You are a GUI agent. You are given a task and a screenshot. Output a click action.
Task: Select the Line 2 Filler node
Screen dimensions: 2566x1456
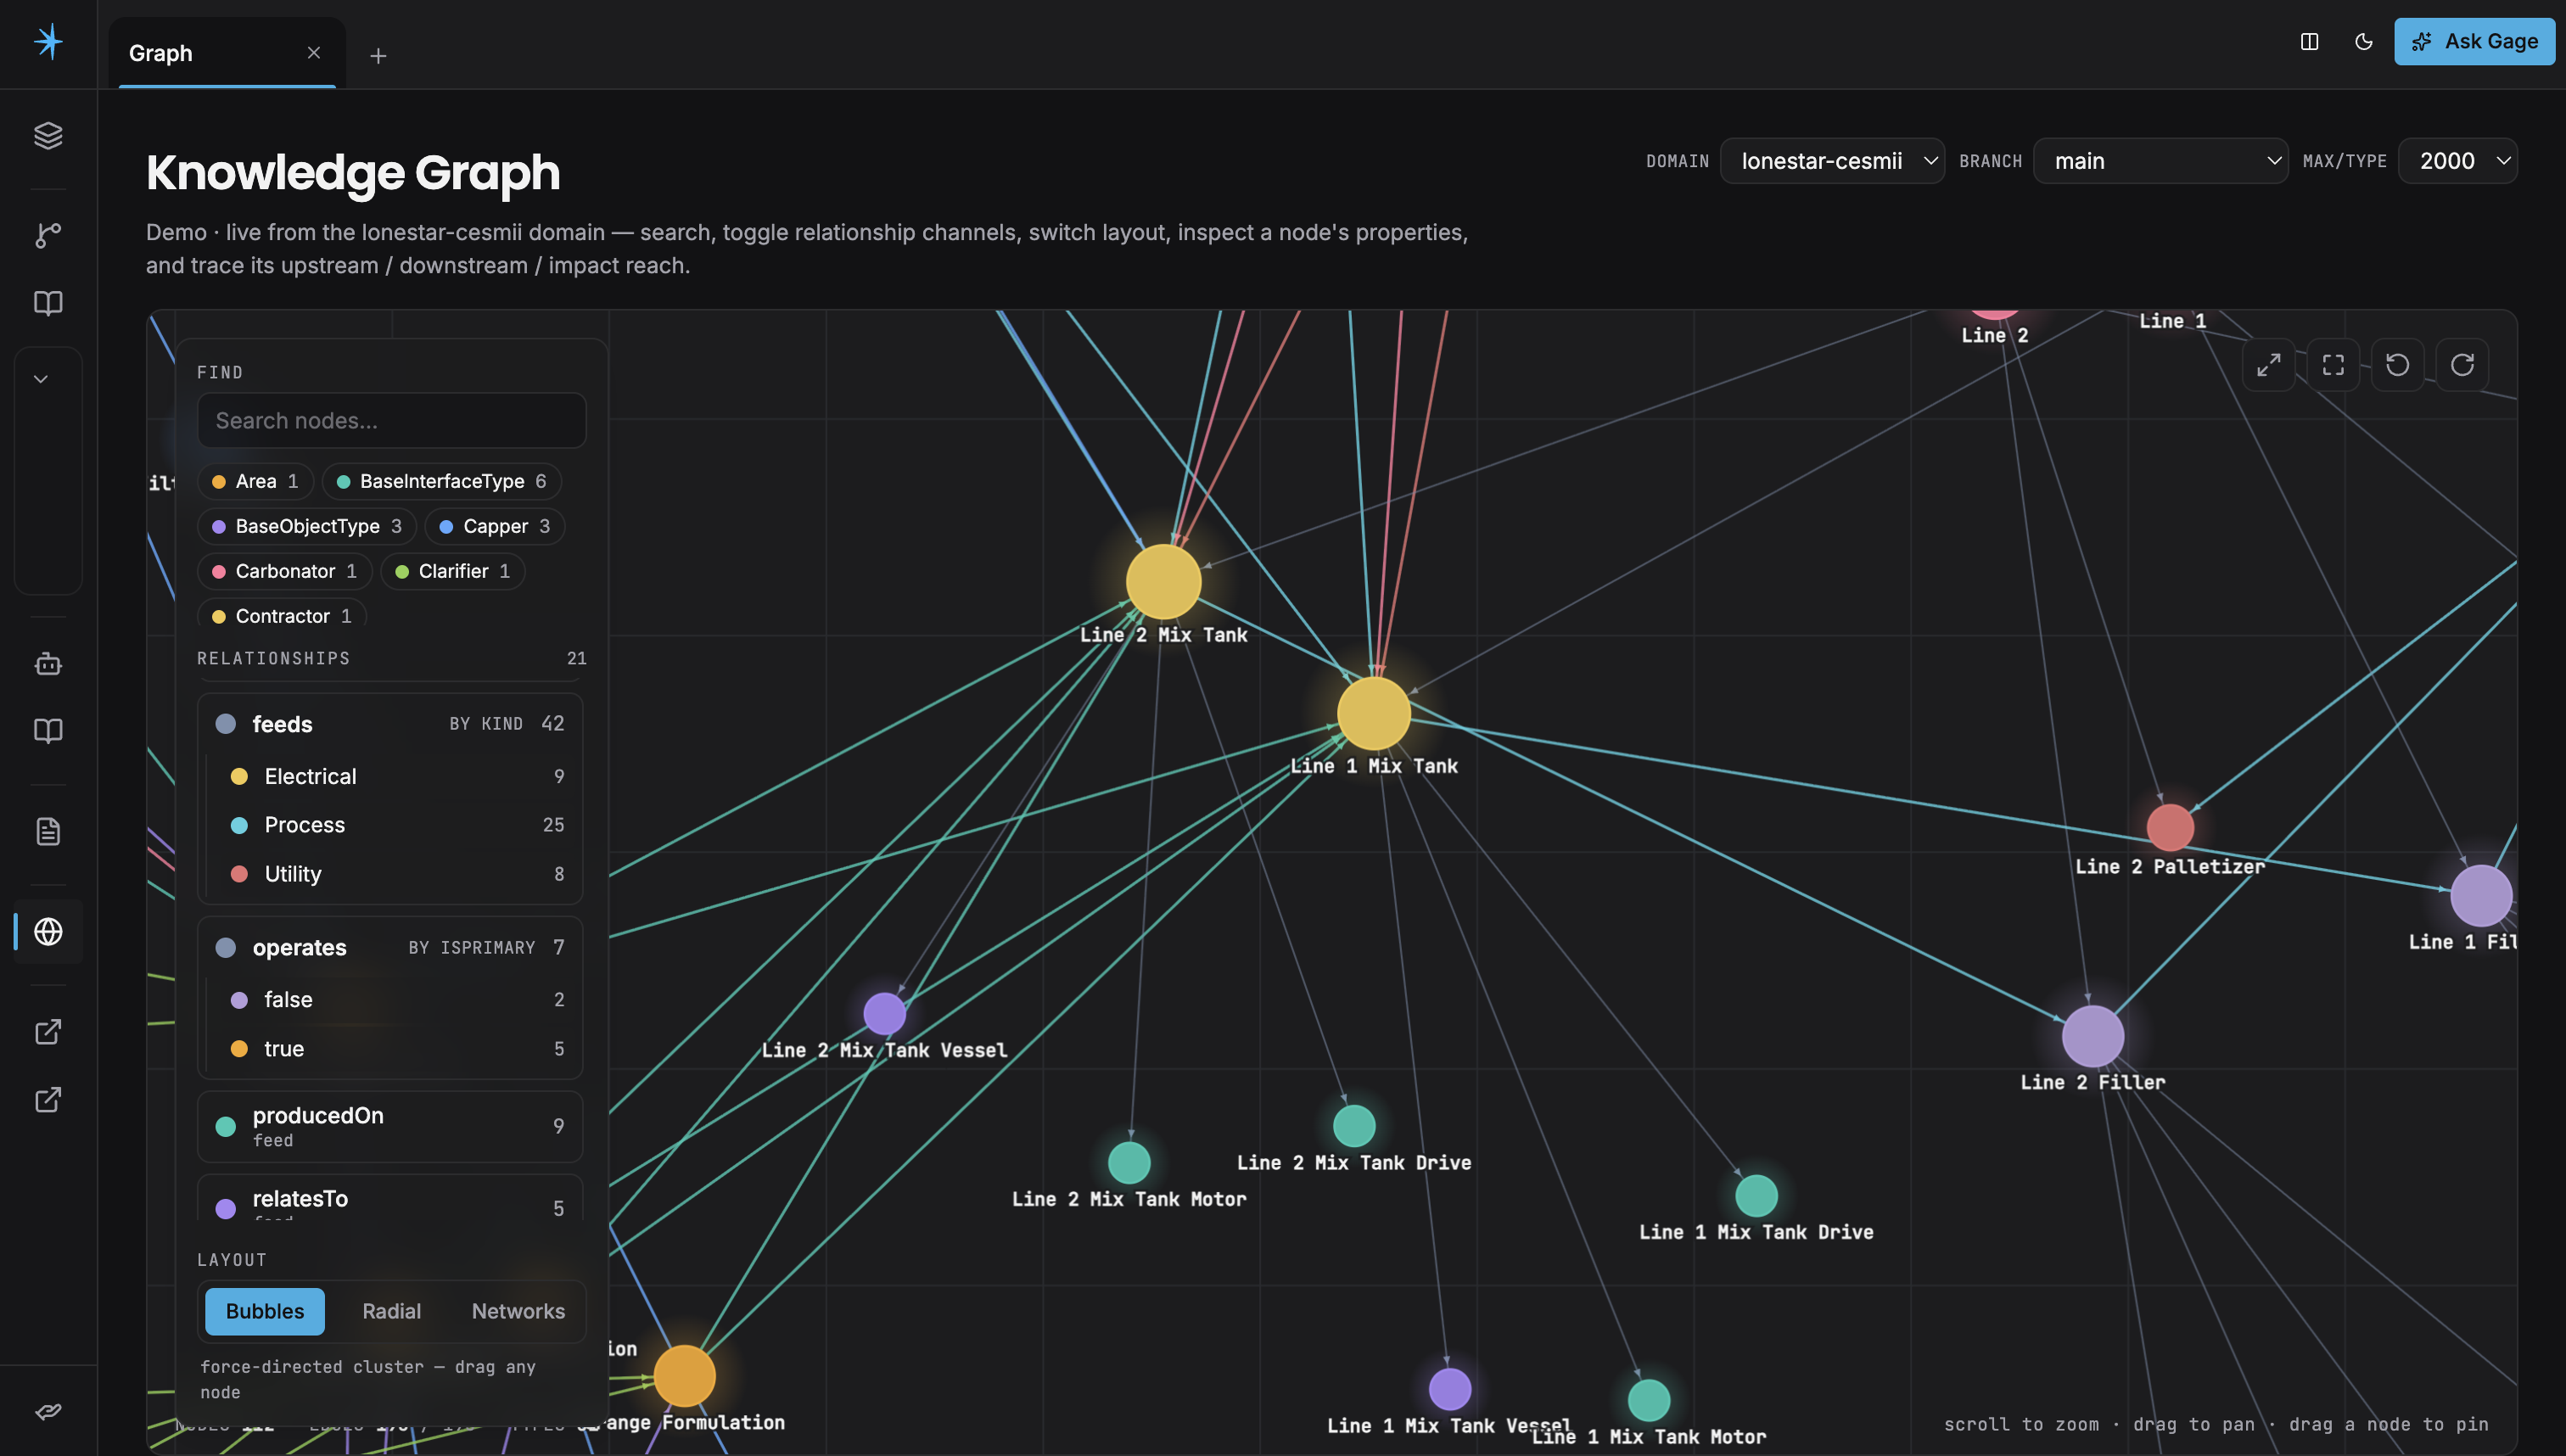2093,1036
